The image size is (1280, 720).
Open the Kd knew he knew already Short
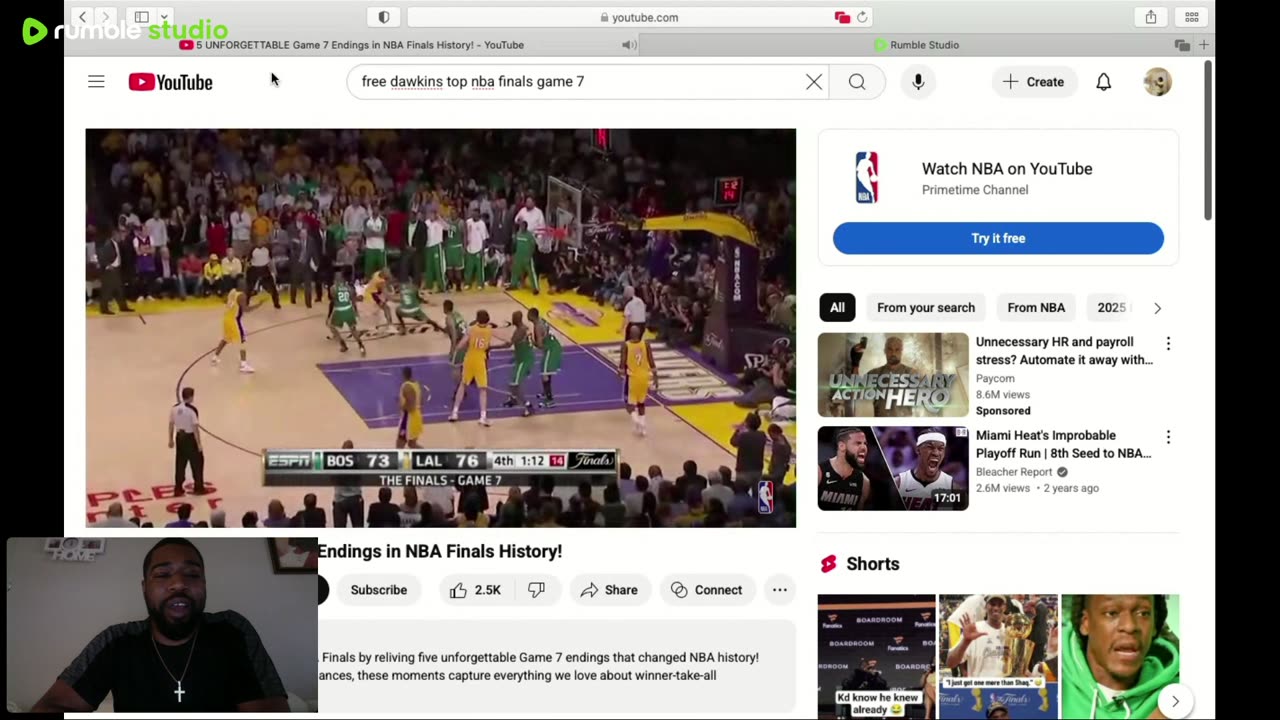click(x=876, y=657)
